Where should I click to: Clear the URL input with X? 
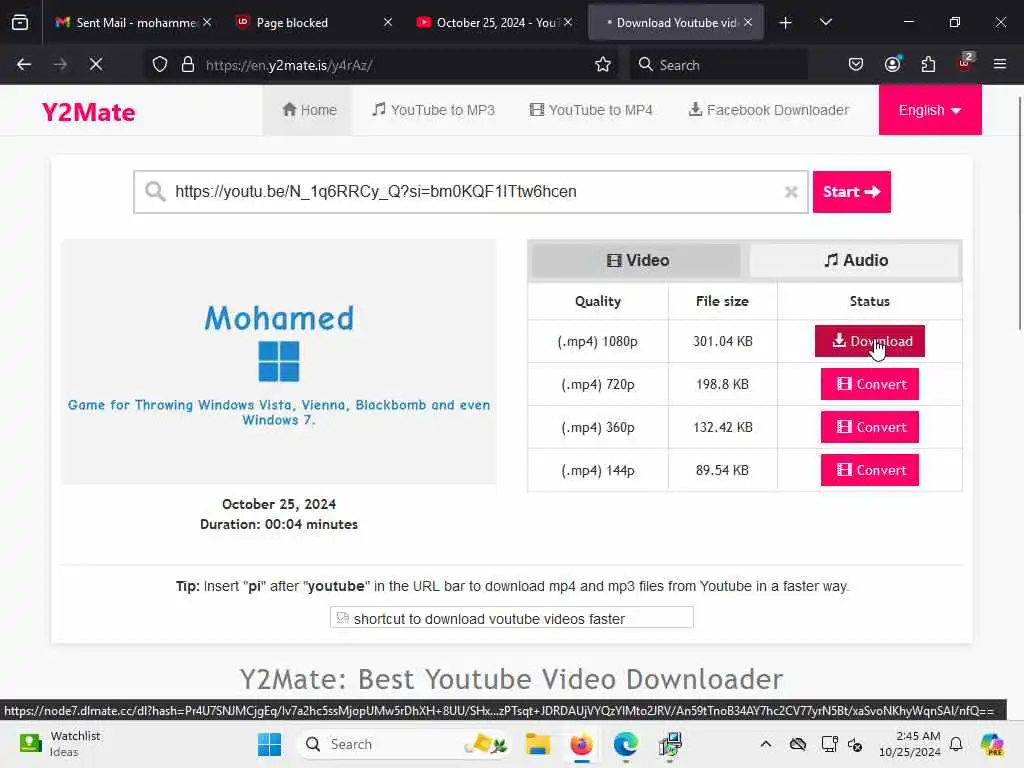(791, 192)
